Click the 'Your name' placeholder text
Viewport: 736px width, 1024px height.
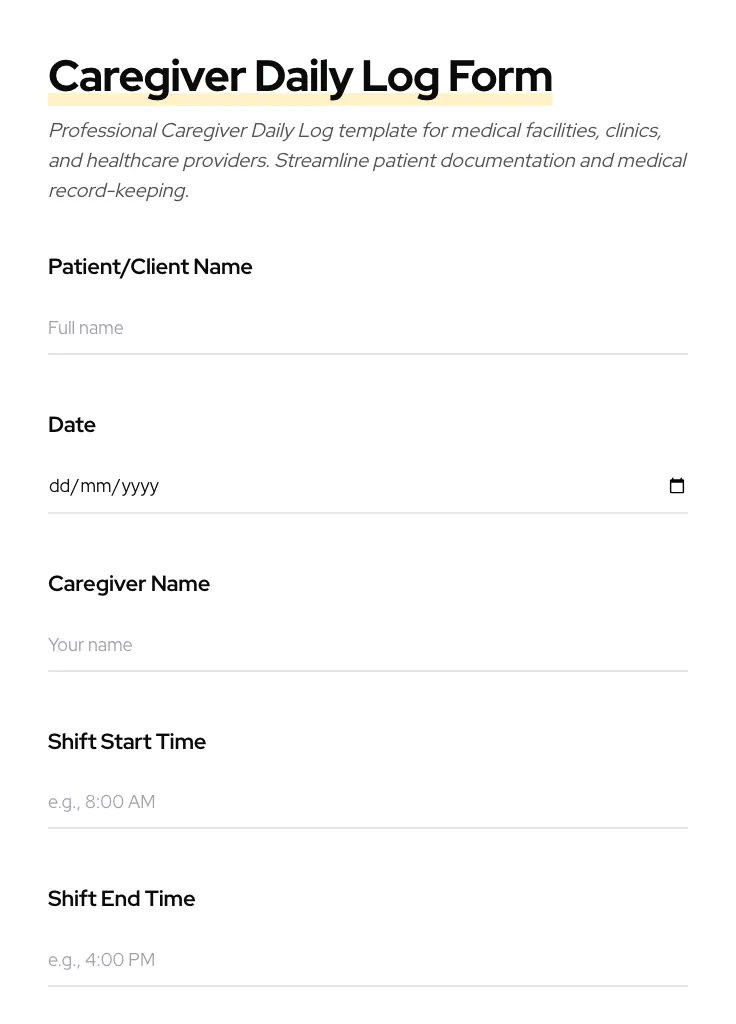point(90,645)
